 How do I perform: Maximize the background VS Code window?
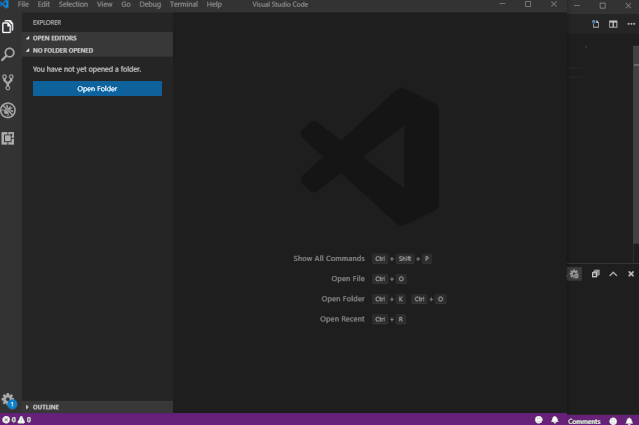(x=602, y=6)
